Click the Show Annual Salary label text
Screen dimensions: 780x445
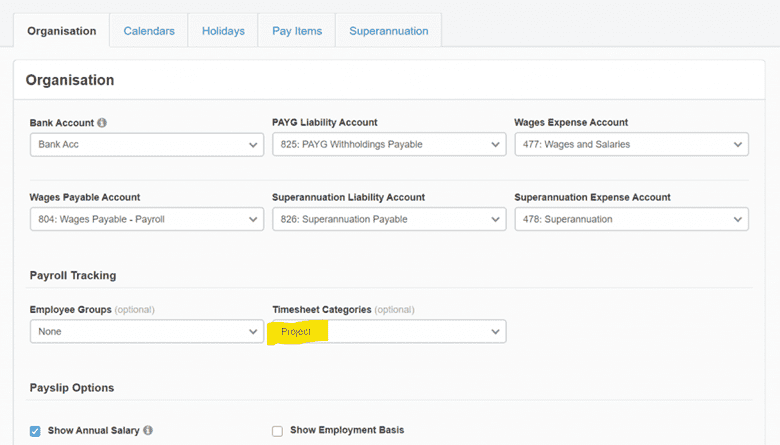93,431
